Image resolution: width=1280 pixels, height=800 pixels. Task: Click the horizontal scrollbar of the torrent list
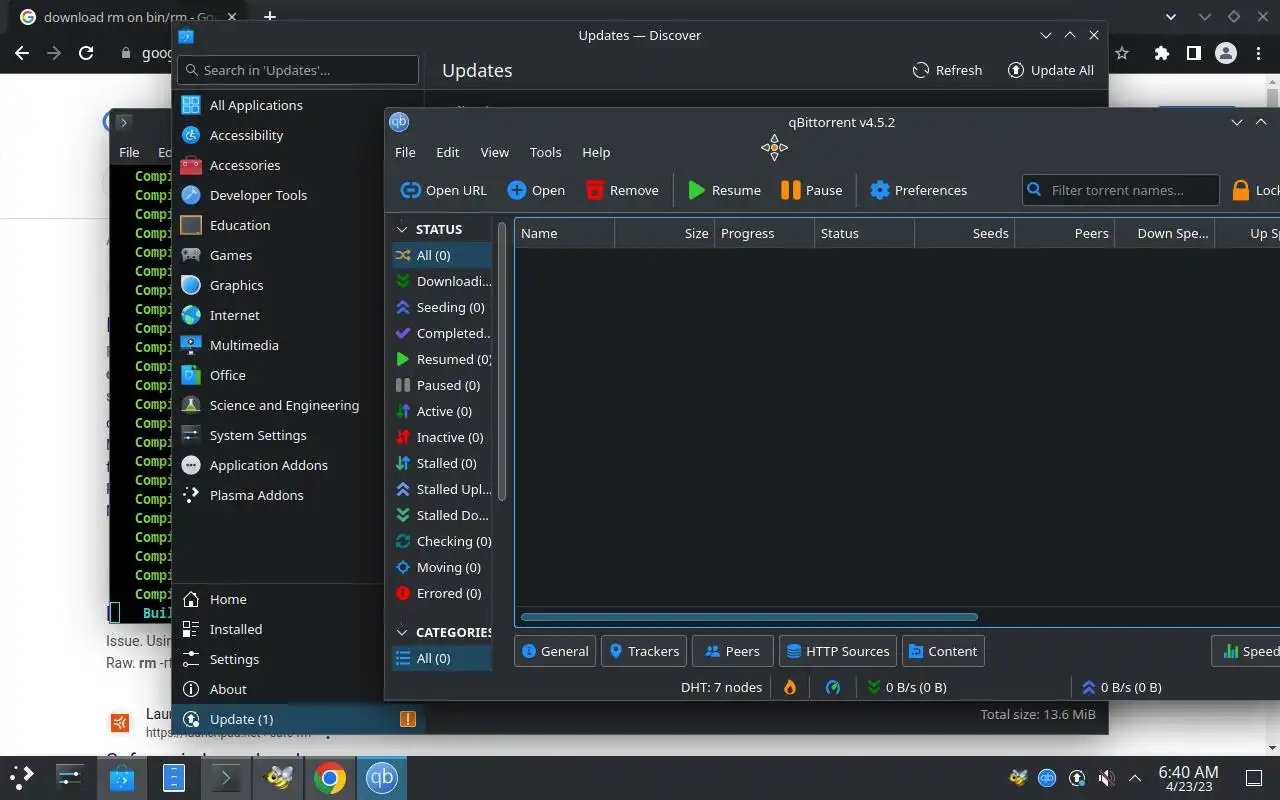coord(749,617)
